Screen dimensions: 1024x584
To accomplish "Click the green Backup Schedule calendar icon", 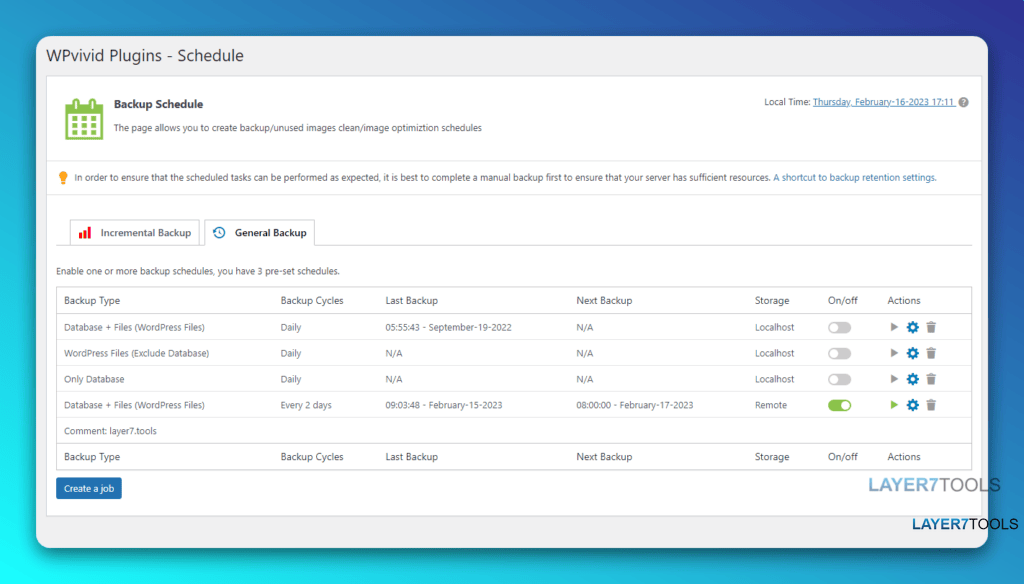I will [x=84, y=119].
